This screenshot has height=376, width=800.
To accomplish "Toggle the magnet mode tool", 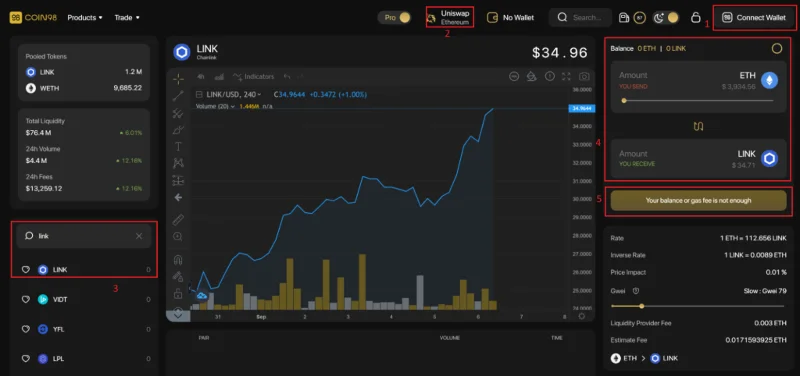I will pos(178,260).
